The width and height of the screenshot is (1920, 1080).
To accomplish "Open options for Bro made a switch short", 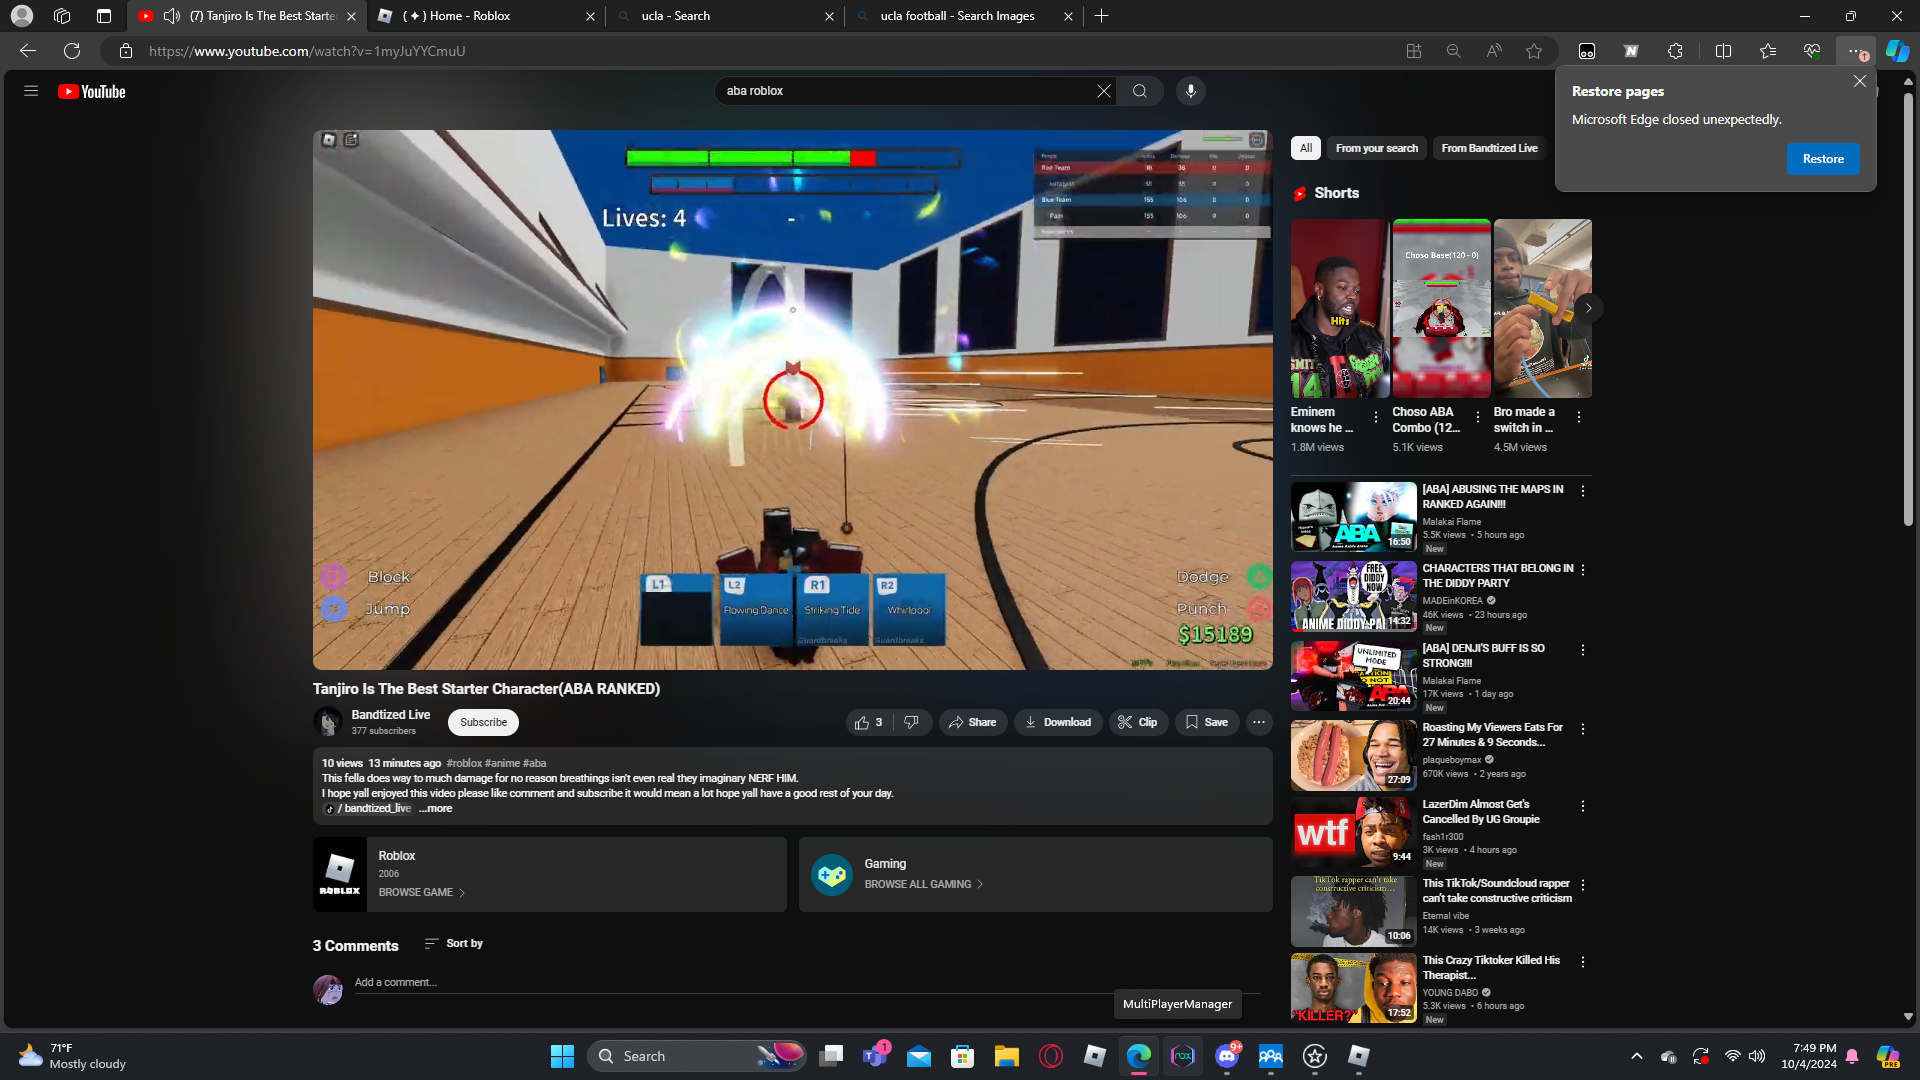I will pos(1579,418).
